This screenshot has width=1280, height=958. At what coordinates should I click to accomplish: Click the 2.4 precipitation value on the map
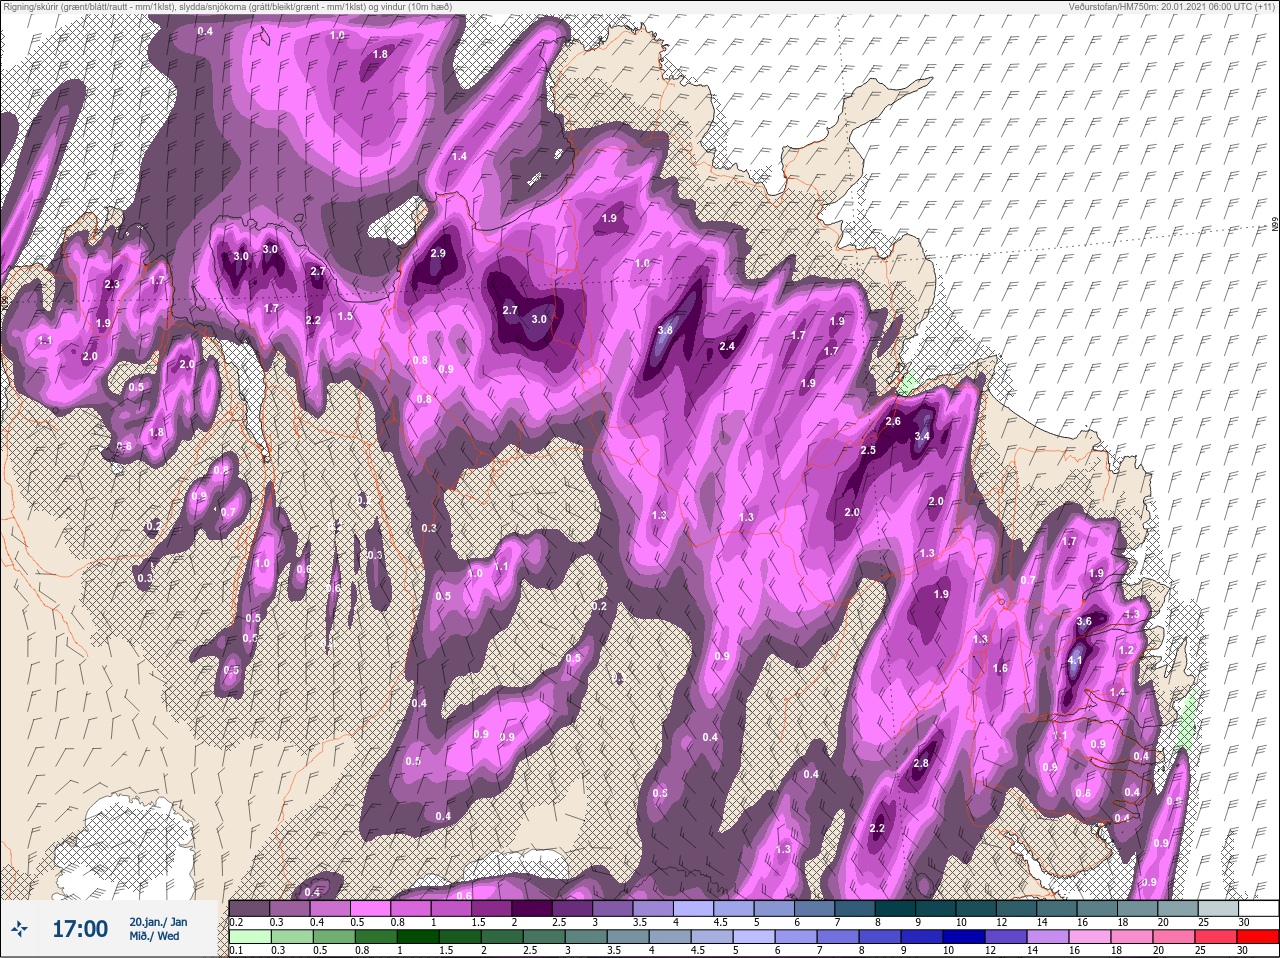coord(727,347)
